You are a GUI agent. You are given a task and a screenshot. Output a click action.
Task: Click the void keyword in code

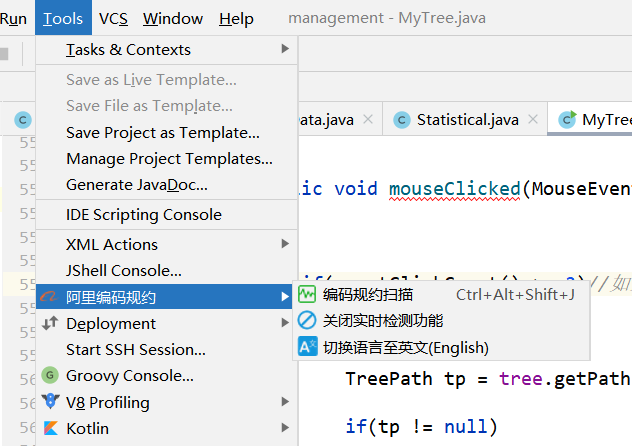pos(356,189)
